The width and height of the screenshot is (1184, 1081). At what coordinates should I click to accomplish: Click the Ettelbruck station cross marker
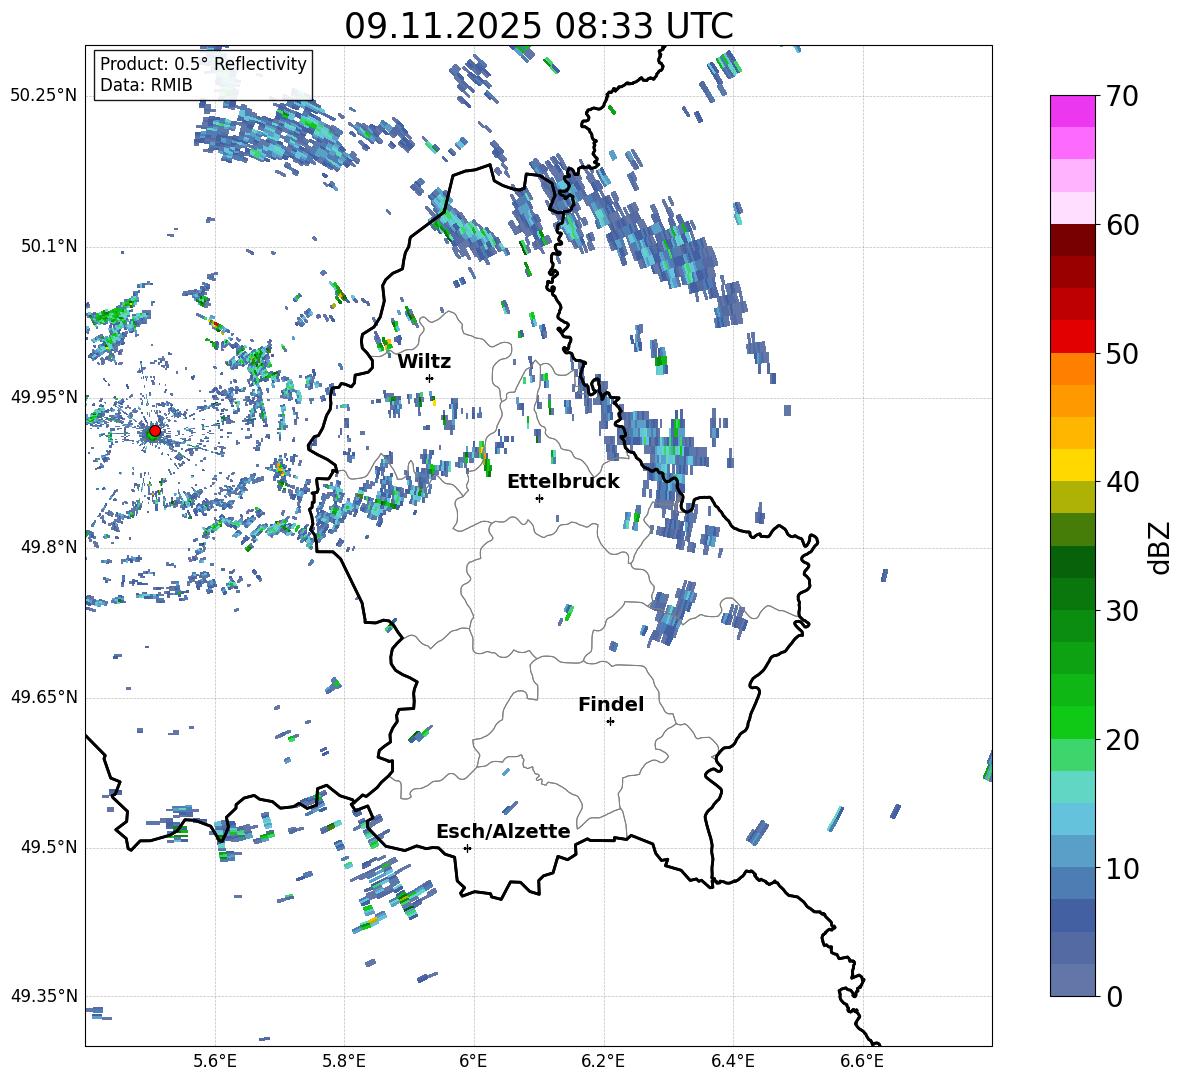pos(539,498)
